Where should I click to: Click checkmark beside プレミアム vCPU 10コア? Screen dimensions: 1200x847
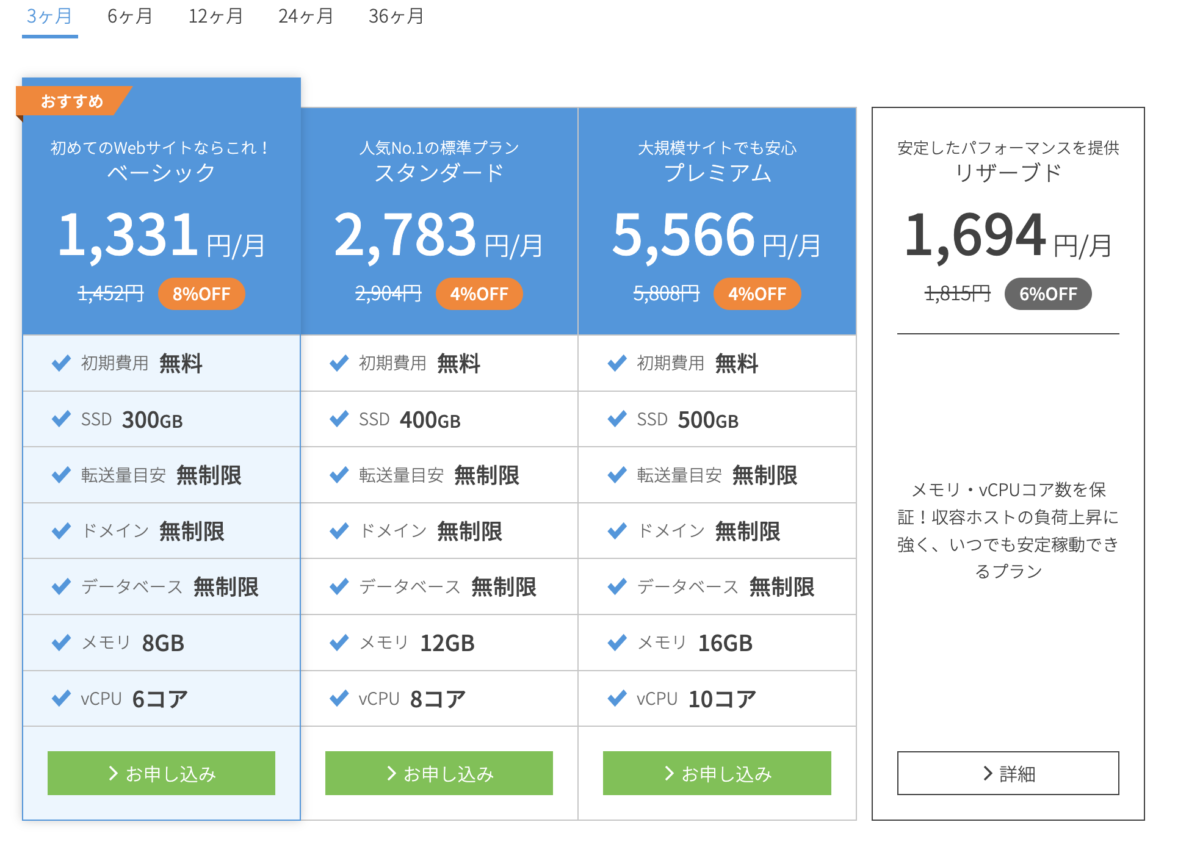click(x=617, y=698)
